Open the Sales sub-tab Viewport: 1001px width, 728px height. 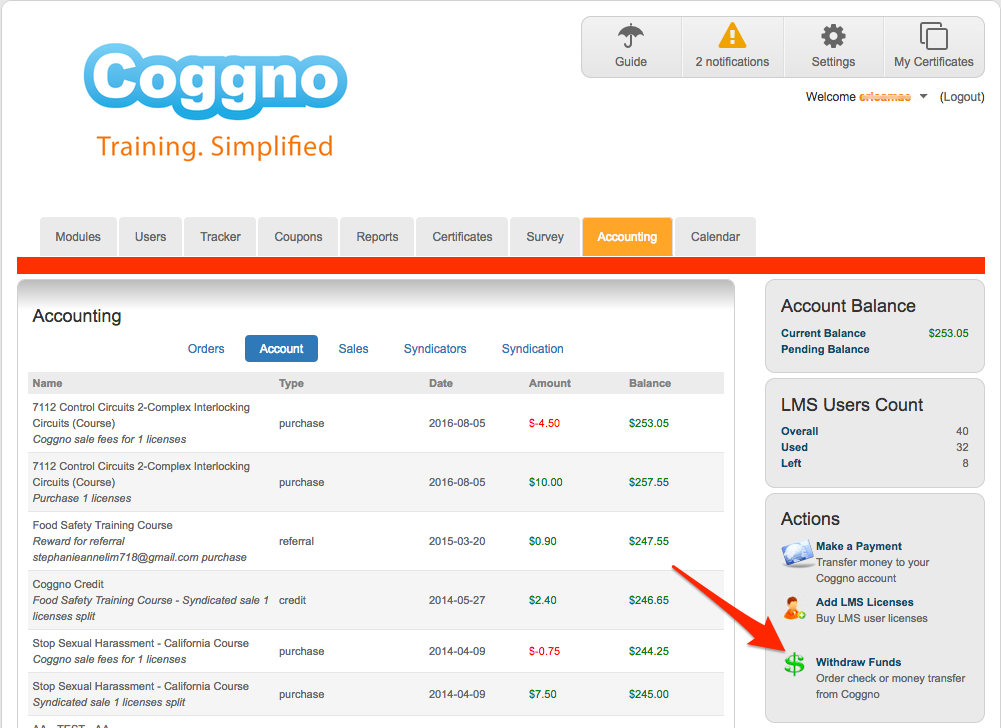point(353,349)
